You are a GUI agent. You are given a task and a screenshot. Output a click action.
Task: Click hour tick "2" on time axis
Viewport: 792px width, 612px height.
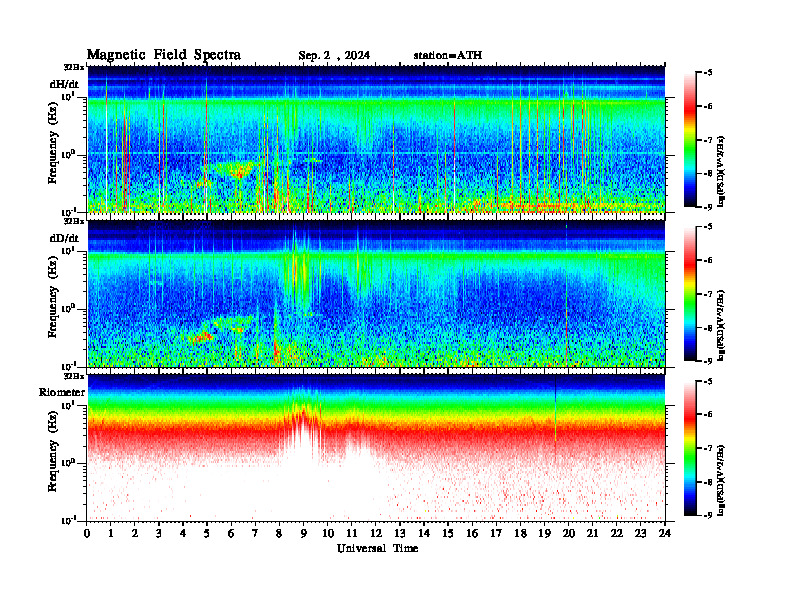pyautogui.click(x=135, y=534)
